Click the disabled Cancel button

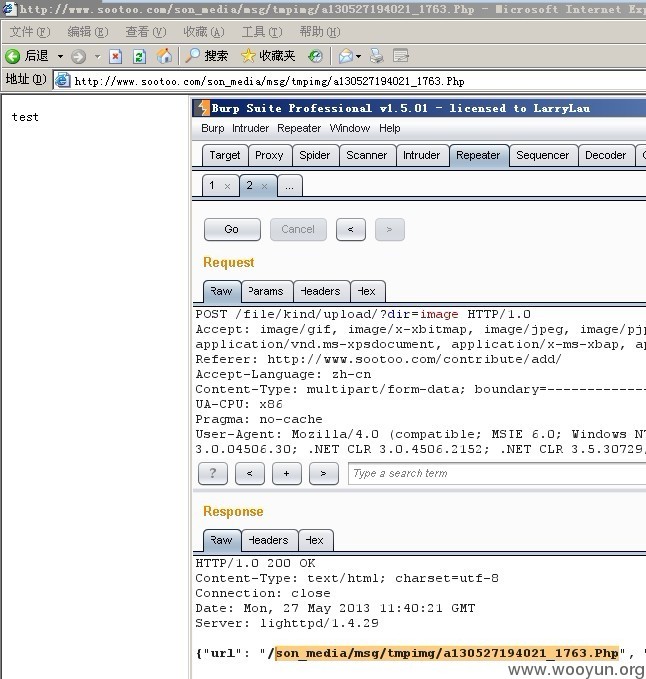(298, 230)
